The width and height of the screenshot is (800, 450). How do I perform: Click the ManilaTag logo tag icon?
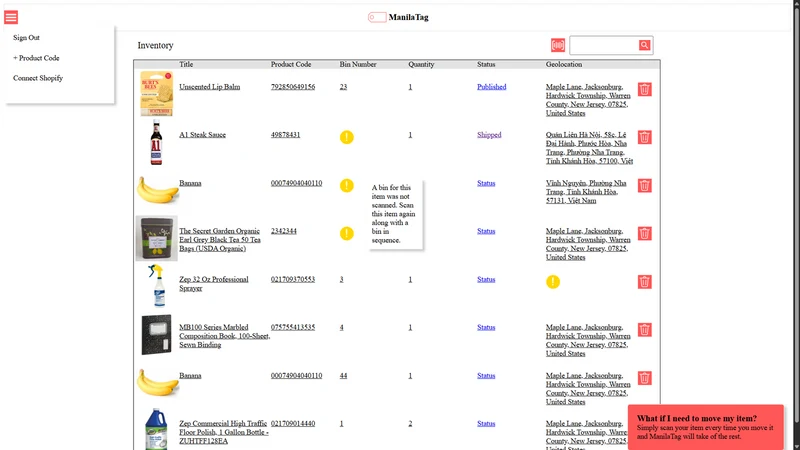[377, 17]
